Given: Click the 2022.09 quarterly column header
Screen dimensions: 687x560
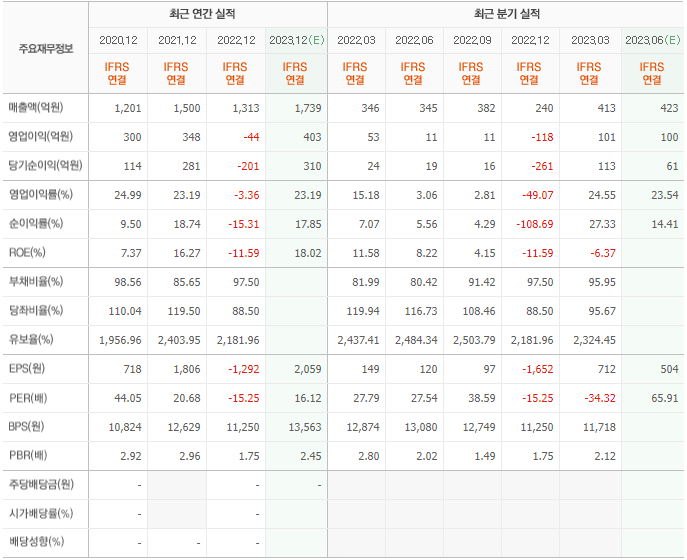Looking at the screenshot, I should click(x=472, y=40).
